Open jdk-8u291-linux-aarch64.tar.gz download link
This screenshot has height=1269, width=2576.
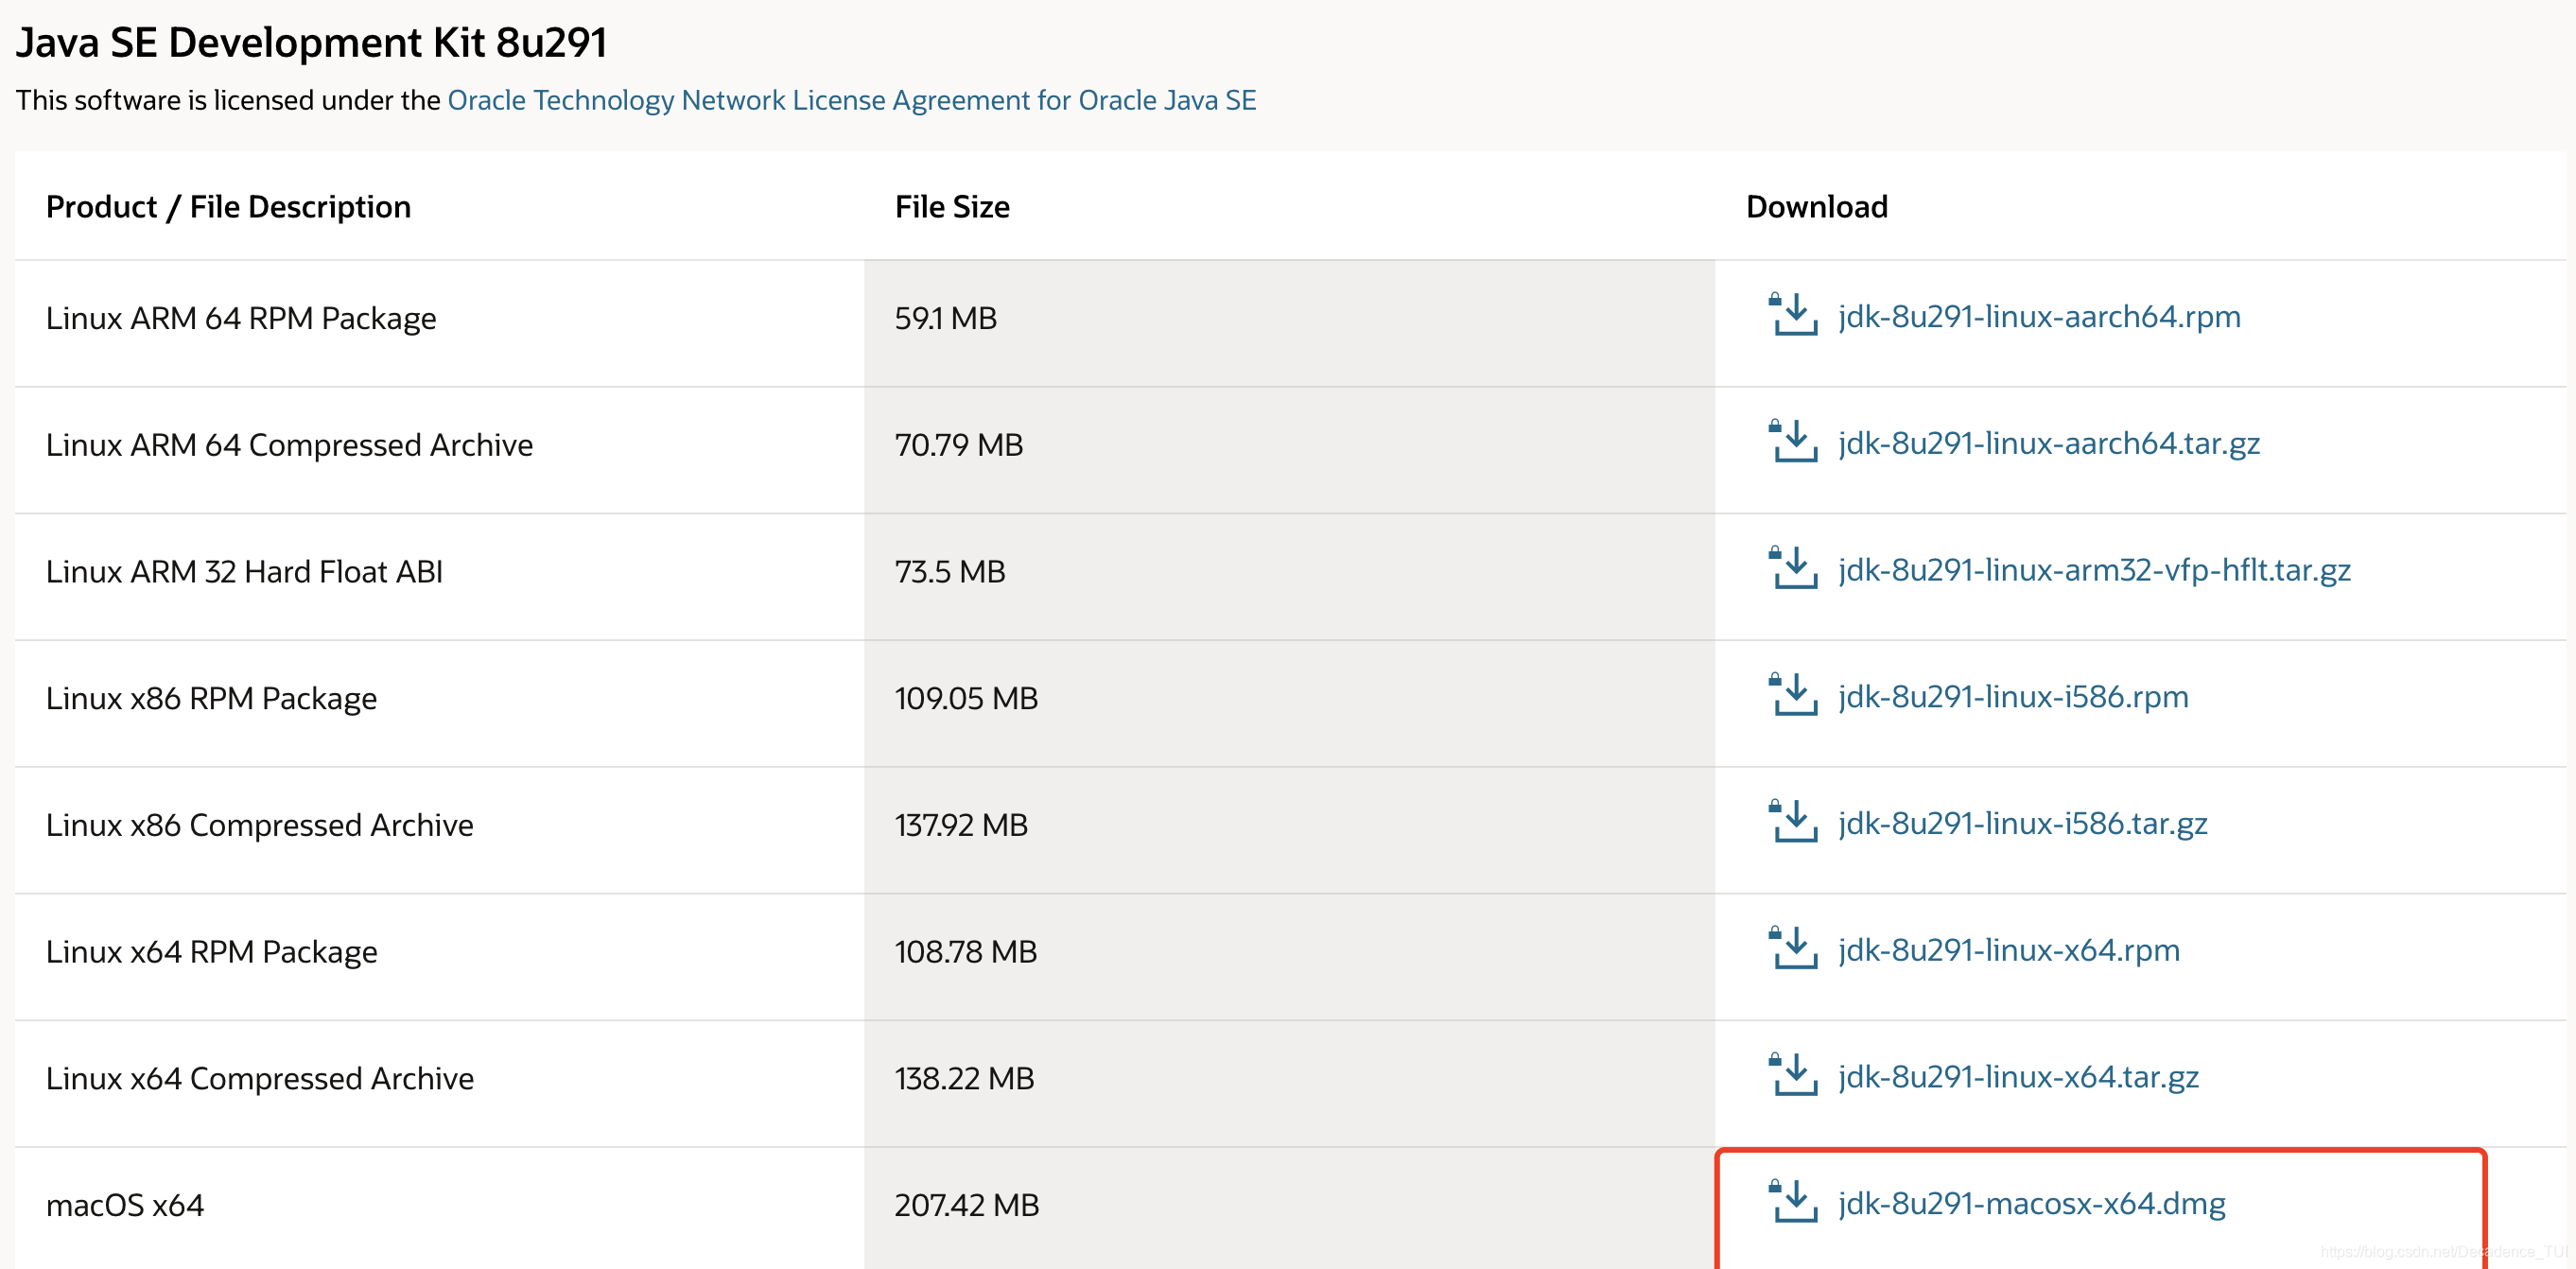[2048, 443]
